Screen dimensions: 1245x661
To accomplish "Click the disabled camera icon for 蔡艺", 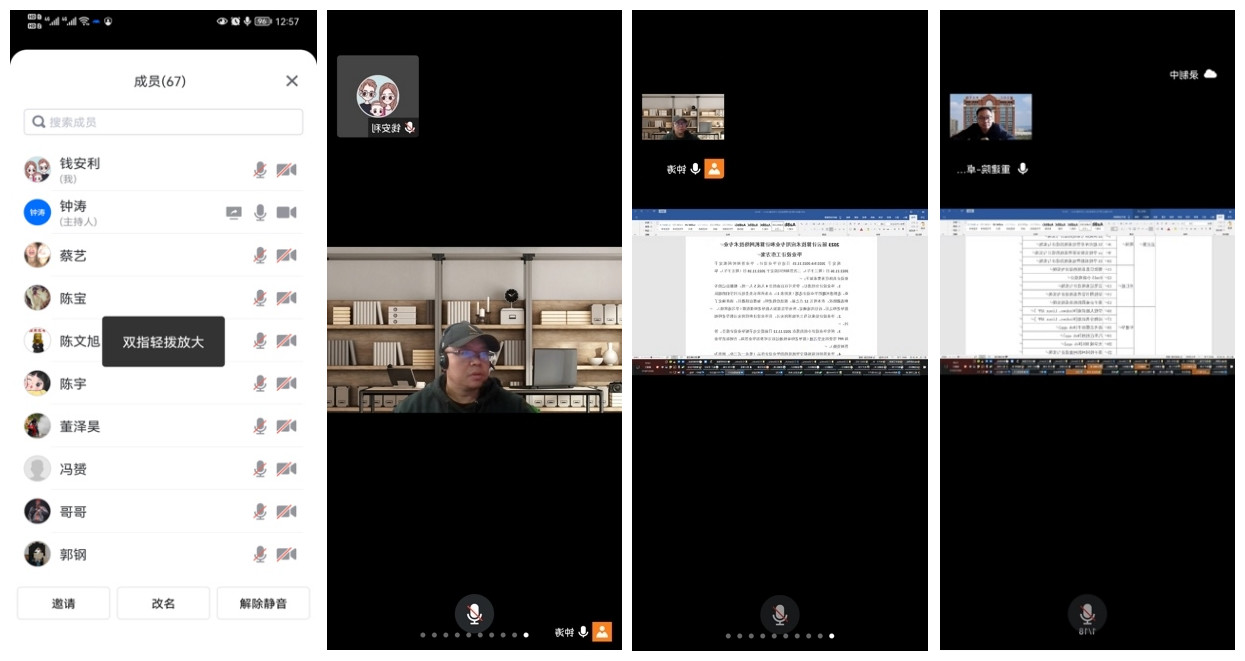I will click(x=286, y=256).
